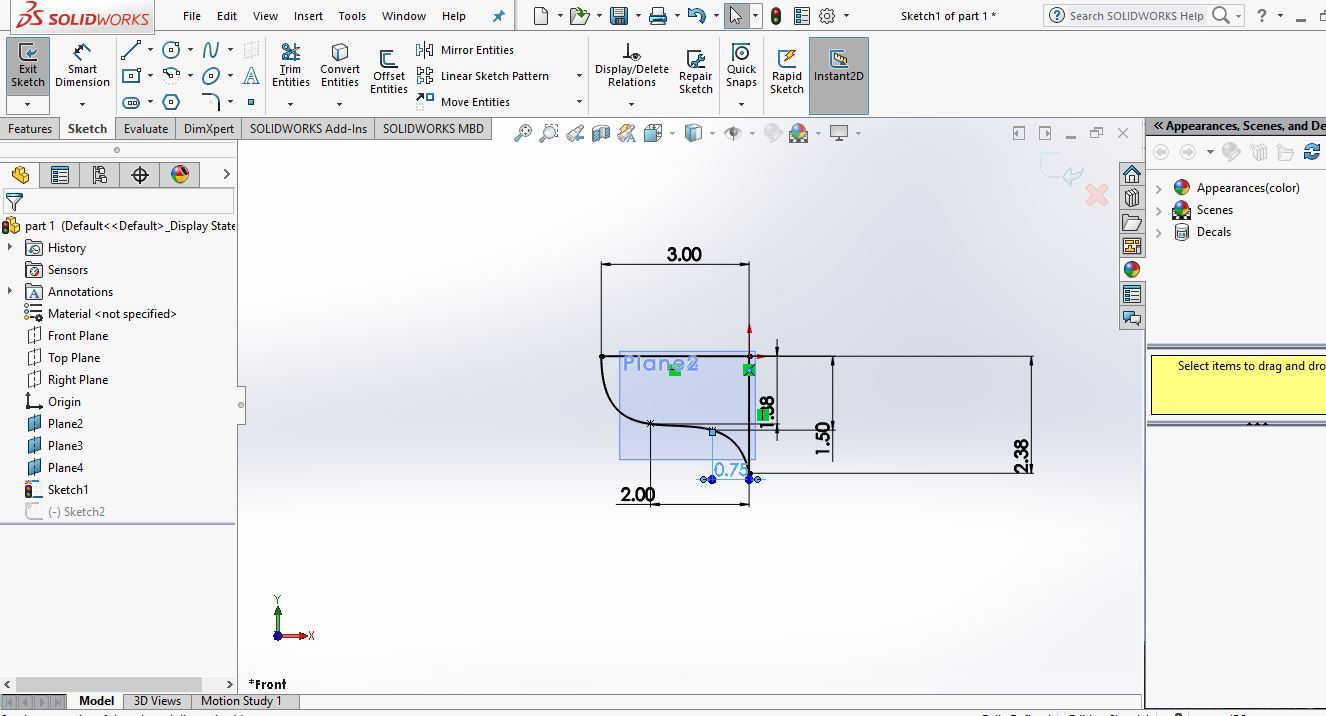Expand the Annotations tree node

(10, 291)
